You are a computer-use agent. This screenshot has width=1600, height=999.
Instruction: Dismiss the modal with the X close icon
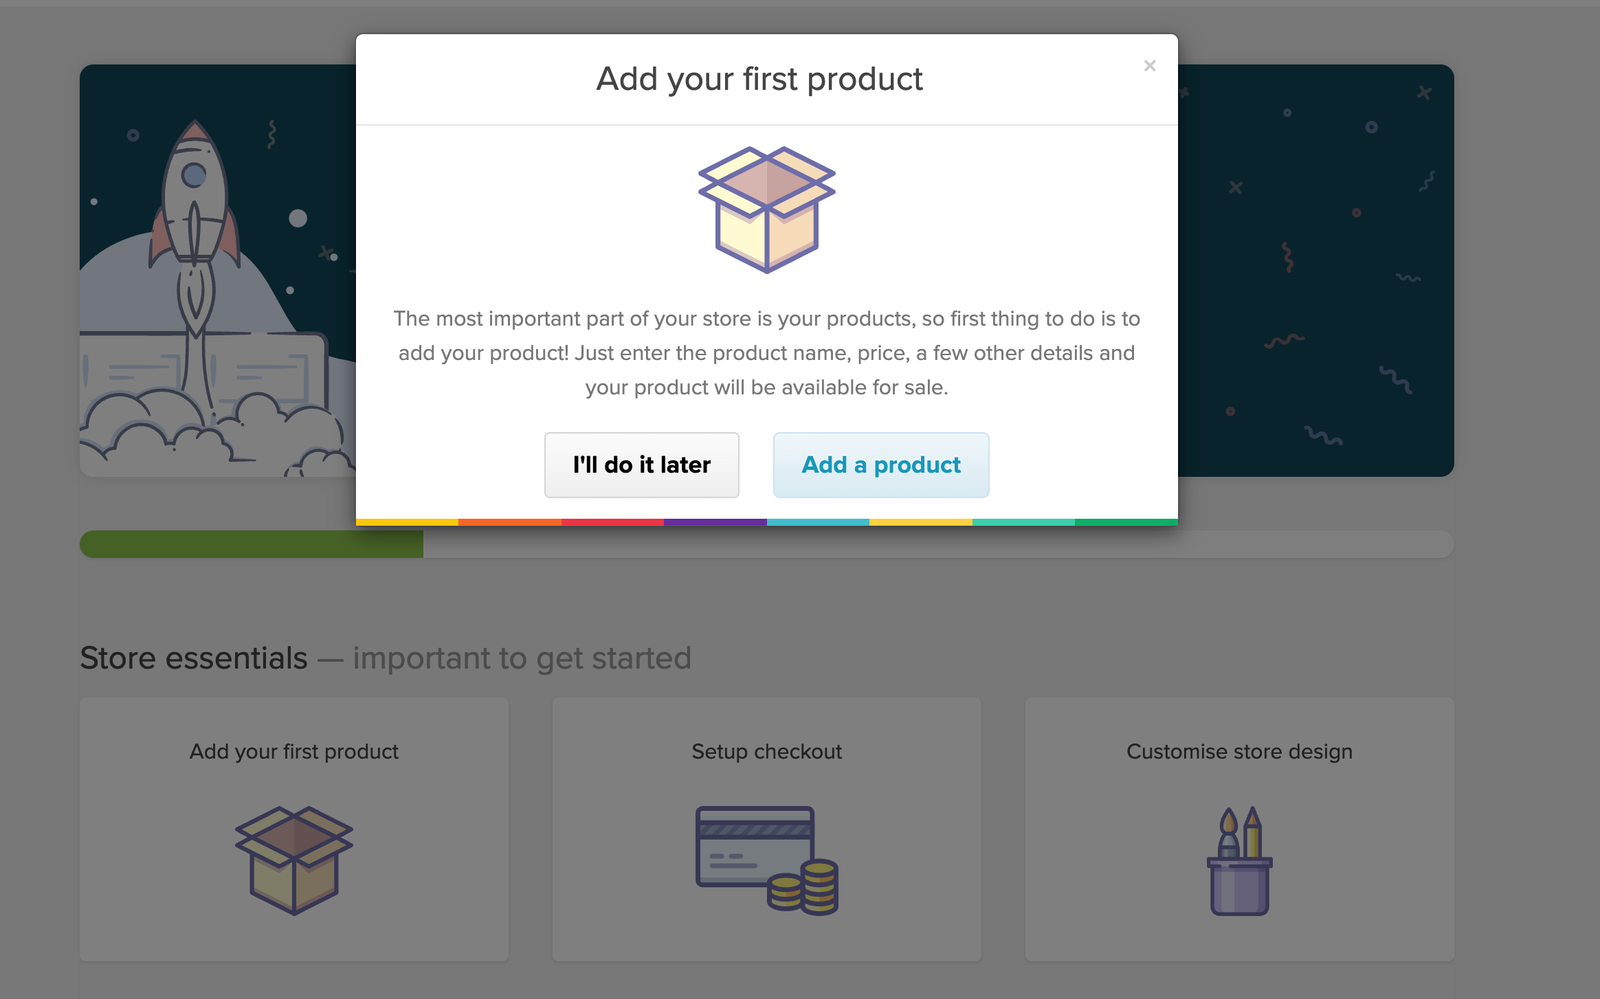[x=1150, y=65]
